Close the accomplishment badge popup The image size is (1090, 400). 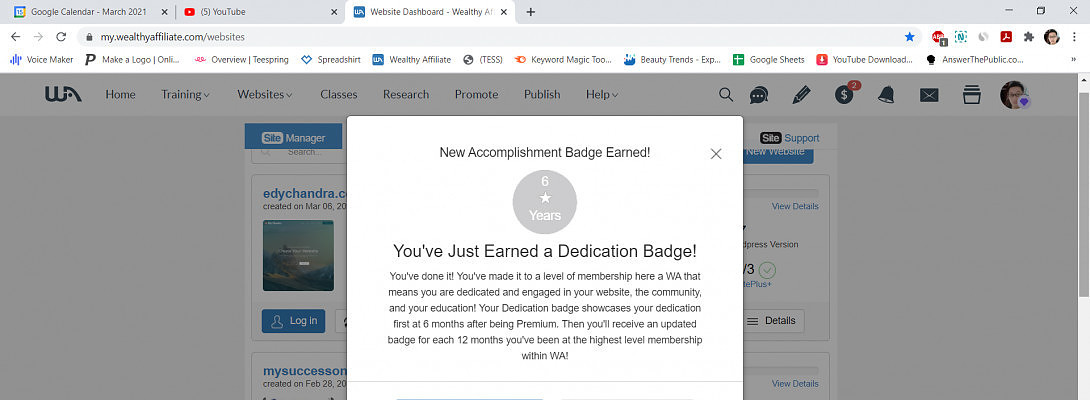point(715,154)
